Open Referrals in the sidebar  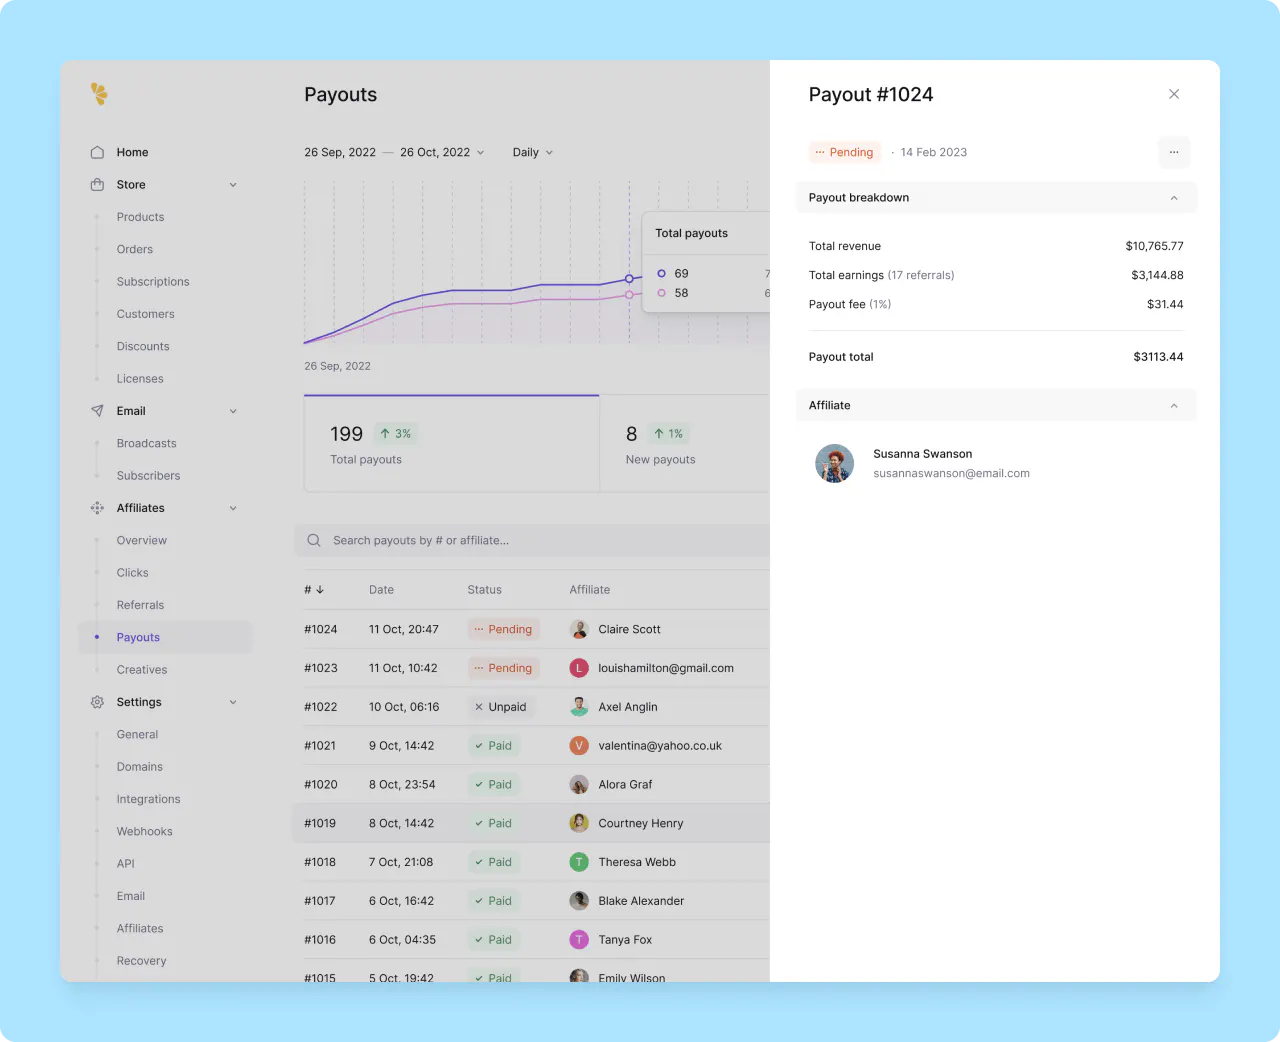click(x=140, y=605)
